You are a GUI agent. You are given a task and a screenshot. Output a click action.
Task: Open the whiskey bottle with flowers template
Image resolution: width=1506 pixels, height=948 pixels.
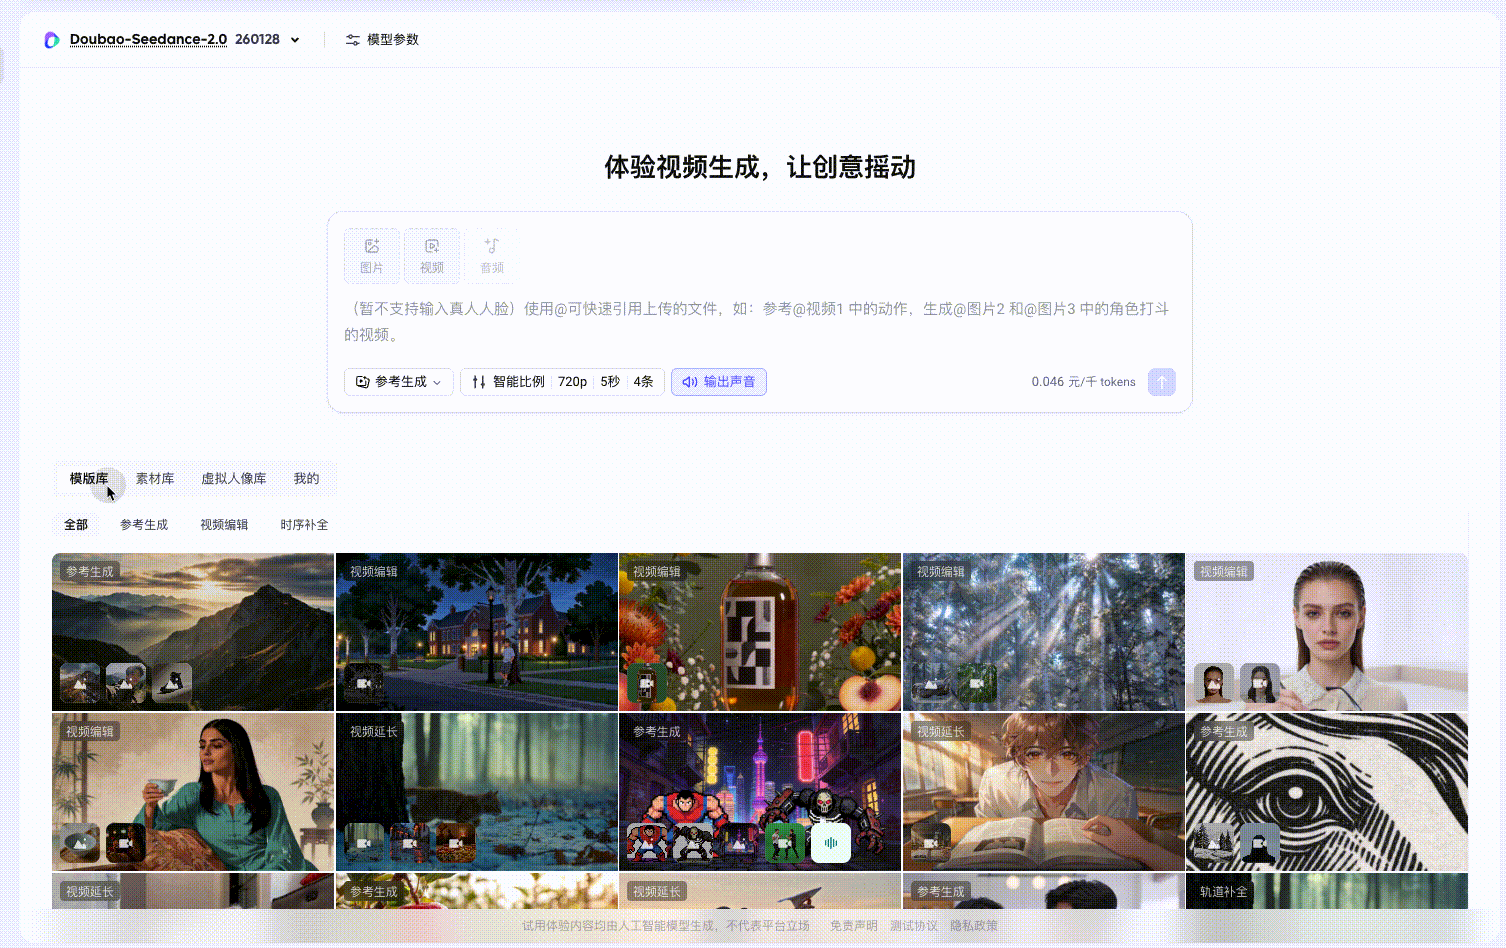(760, 632)
